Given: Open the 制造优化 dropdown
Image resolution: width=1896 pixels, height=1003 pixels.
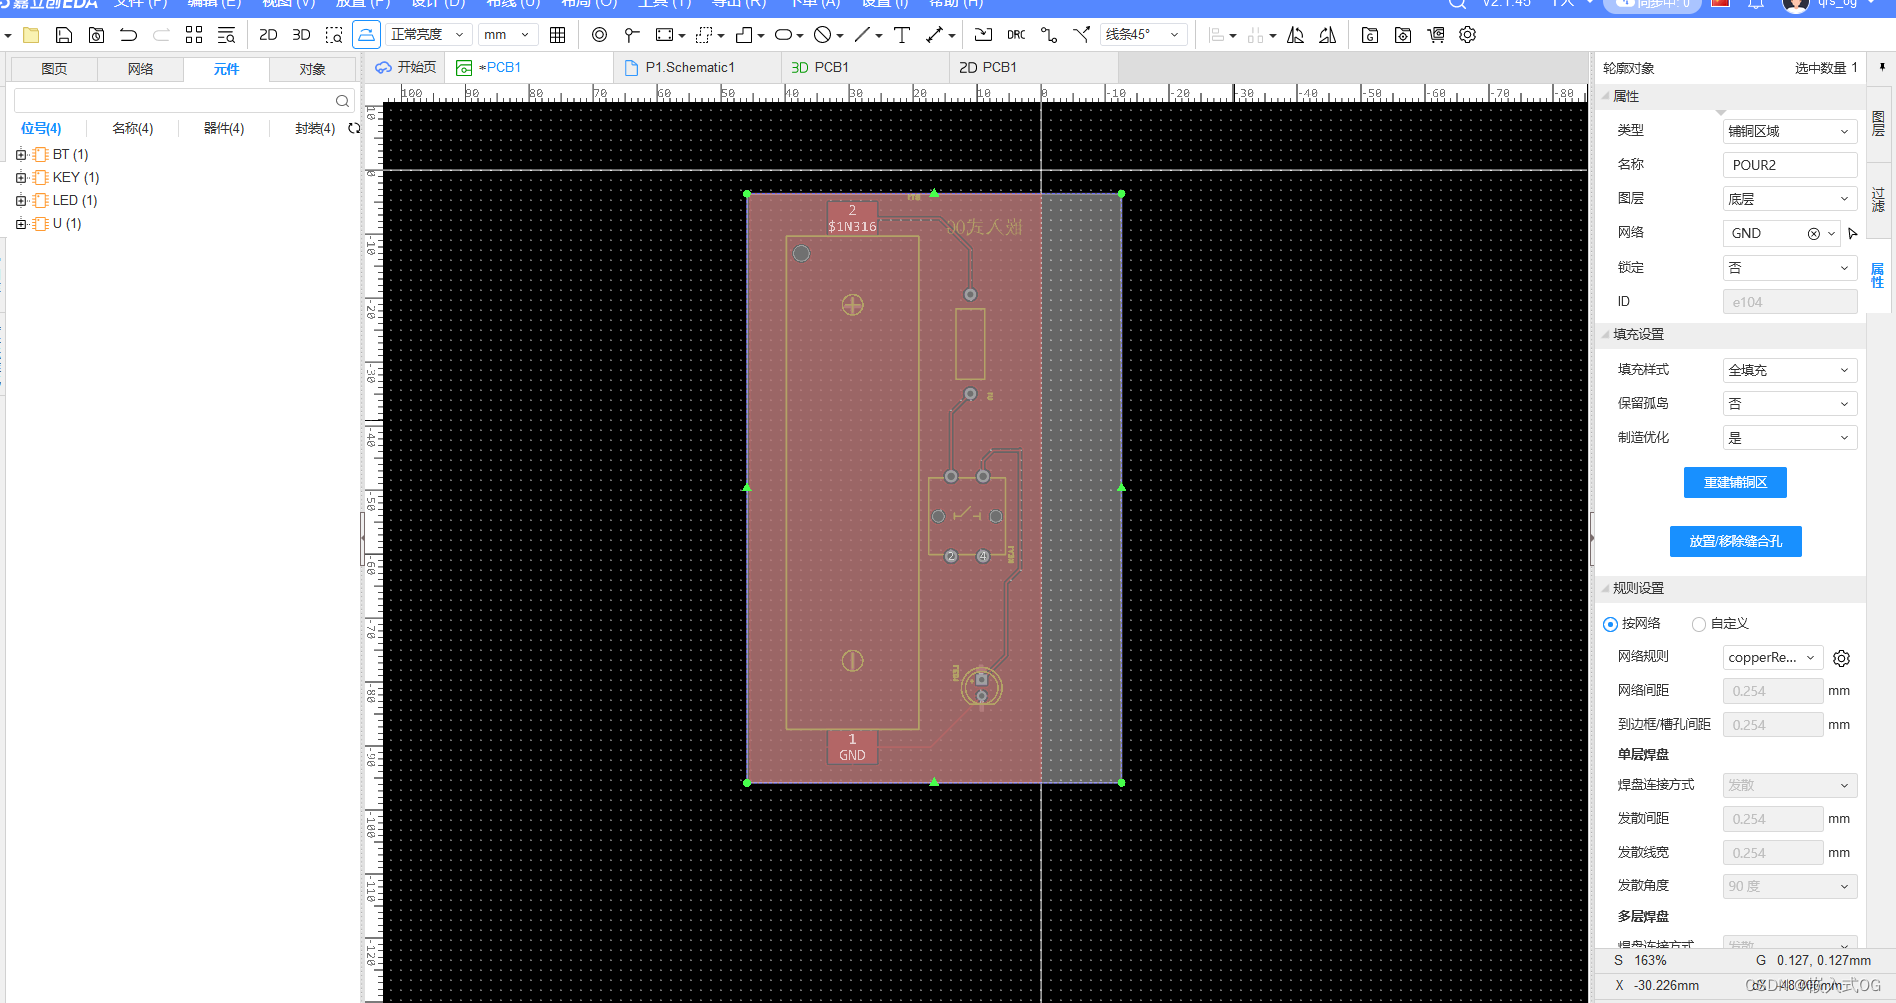Looking at the screenshot, I should coord(1790,438).
